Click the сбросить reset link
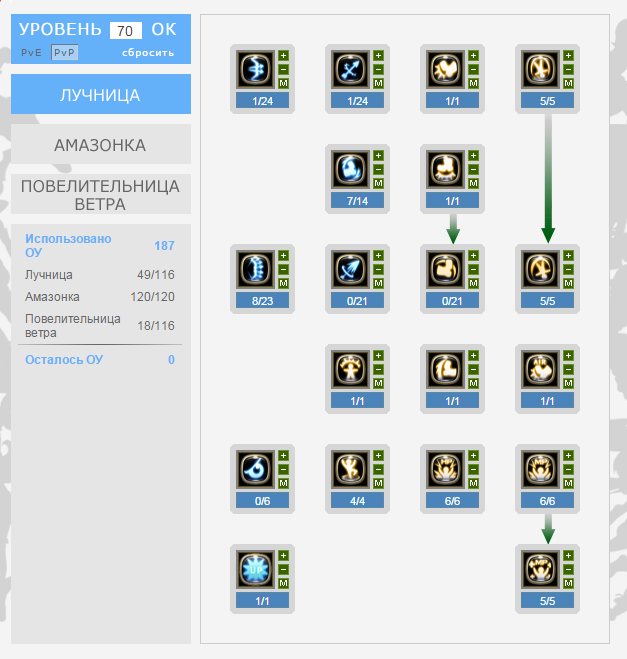Screen dimensions: 627x659 coord(148,52)
